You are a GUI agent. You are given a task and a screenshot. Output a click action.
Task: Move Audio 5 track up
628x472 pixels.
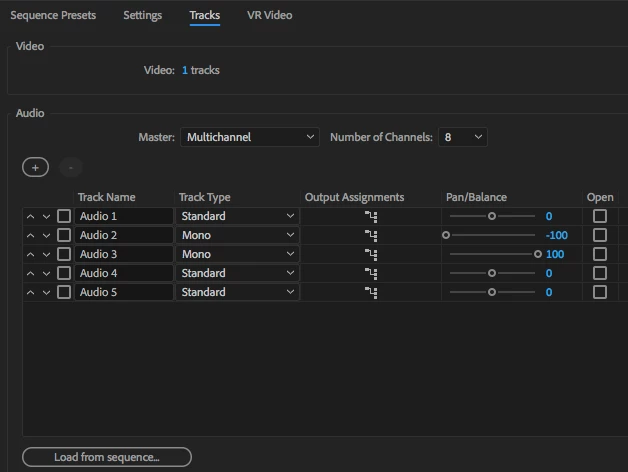[x=30, y=292]
